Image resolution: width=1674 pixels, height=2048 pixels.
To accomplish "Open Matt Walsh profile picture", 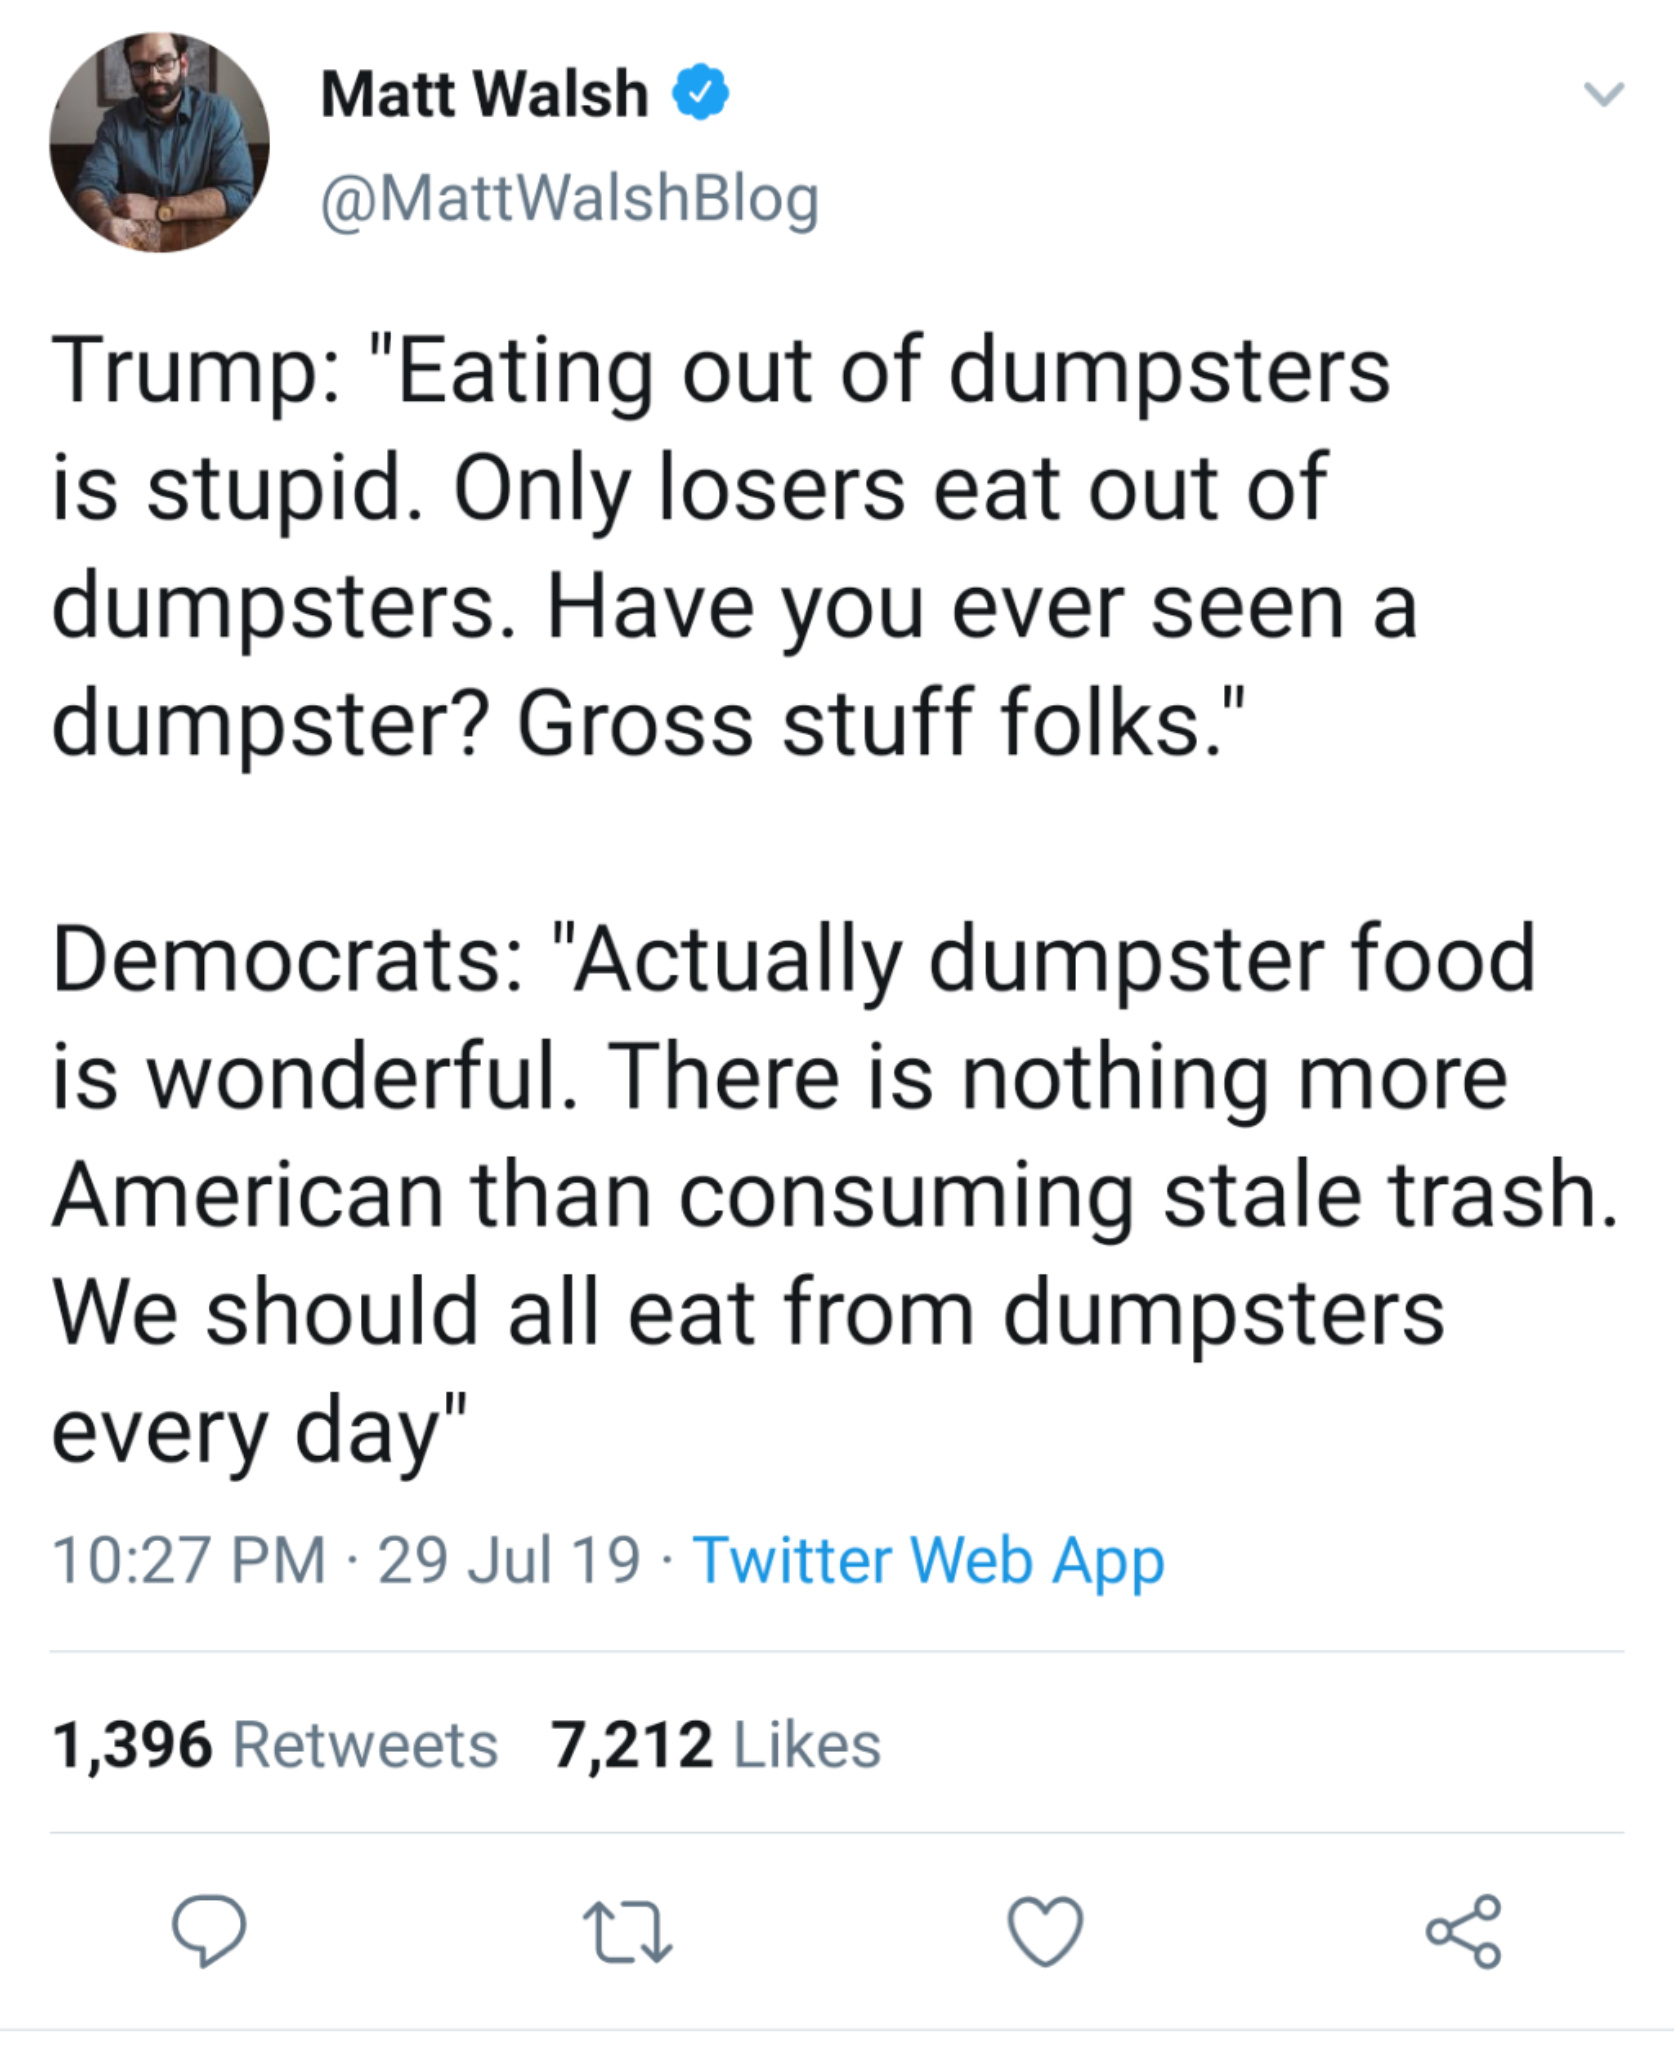I will point(160,142).
